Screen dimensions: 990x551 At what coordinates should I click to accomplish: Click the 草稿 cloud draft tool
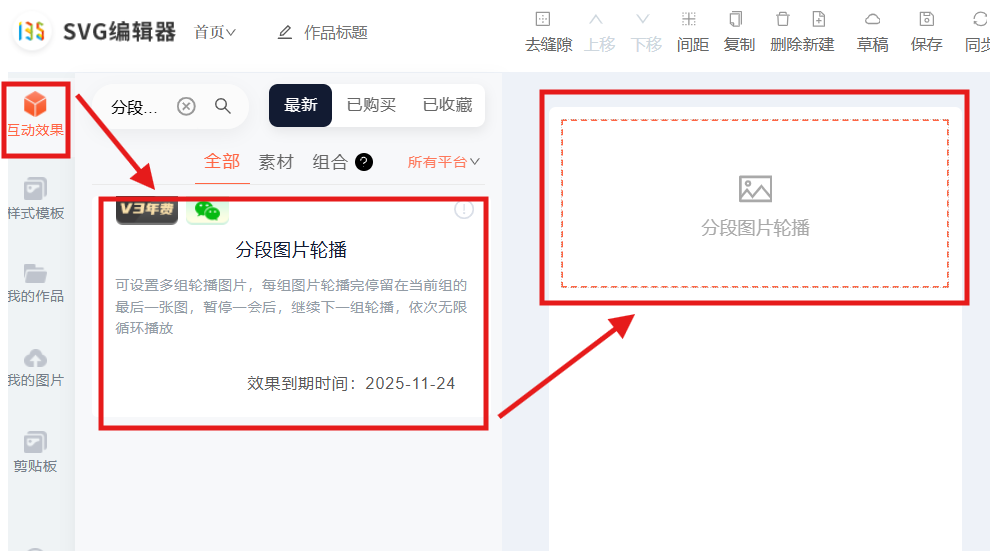(x=872, y=32)
